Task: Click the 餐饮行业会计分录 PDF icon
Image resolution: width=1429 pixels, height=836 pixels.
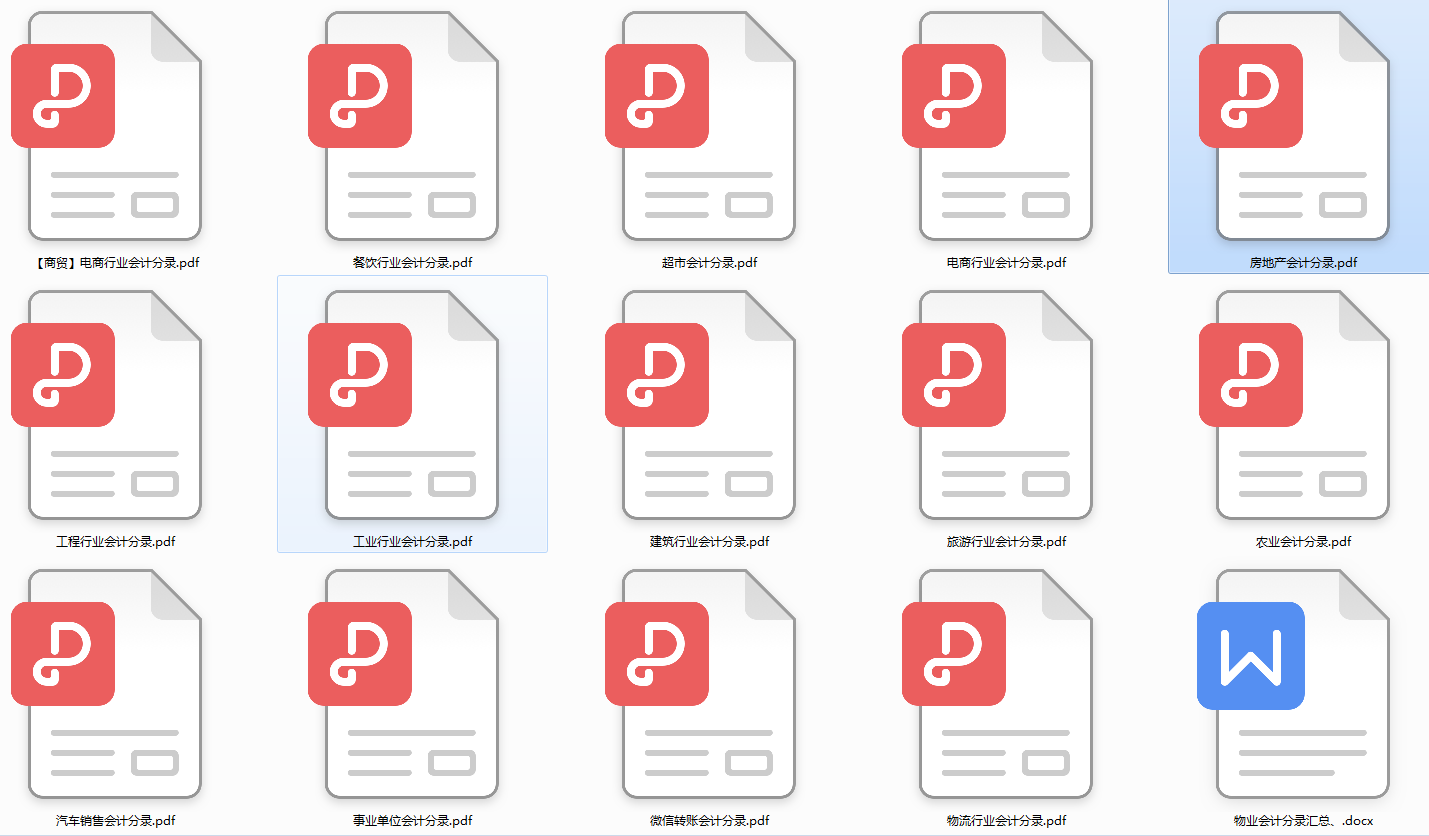Action: click(x=403, y=126)
